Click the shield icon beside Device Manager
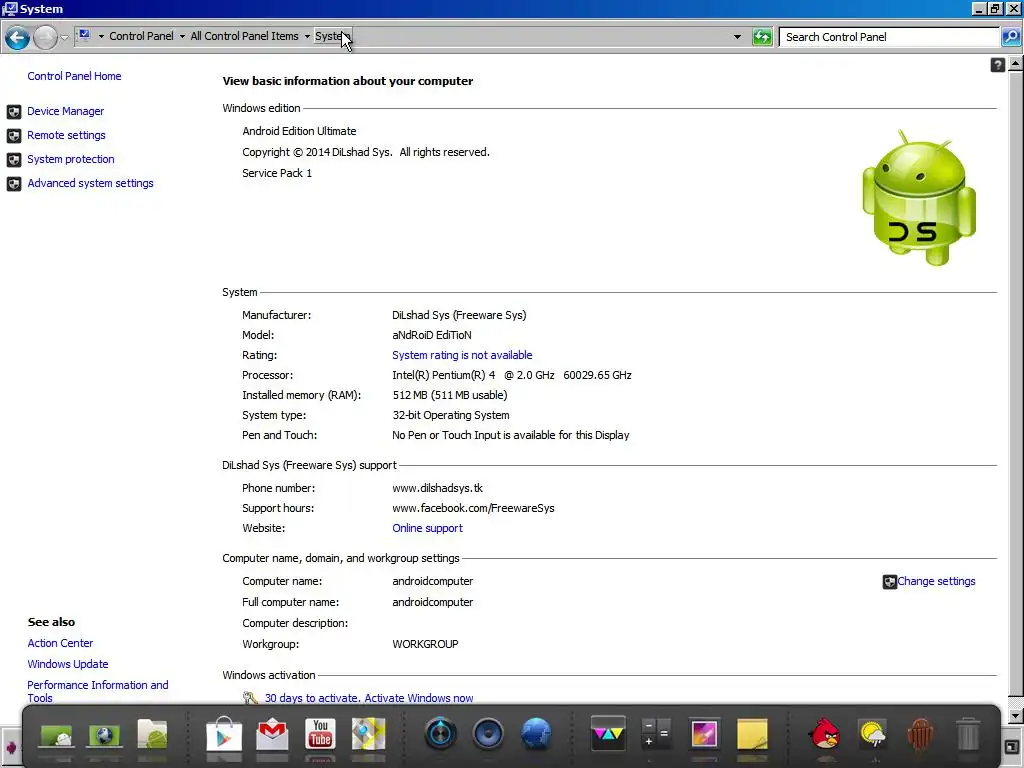This screenshot has width=1024, height=768. click(14, 112)
